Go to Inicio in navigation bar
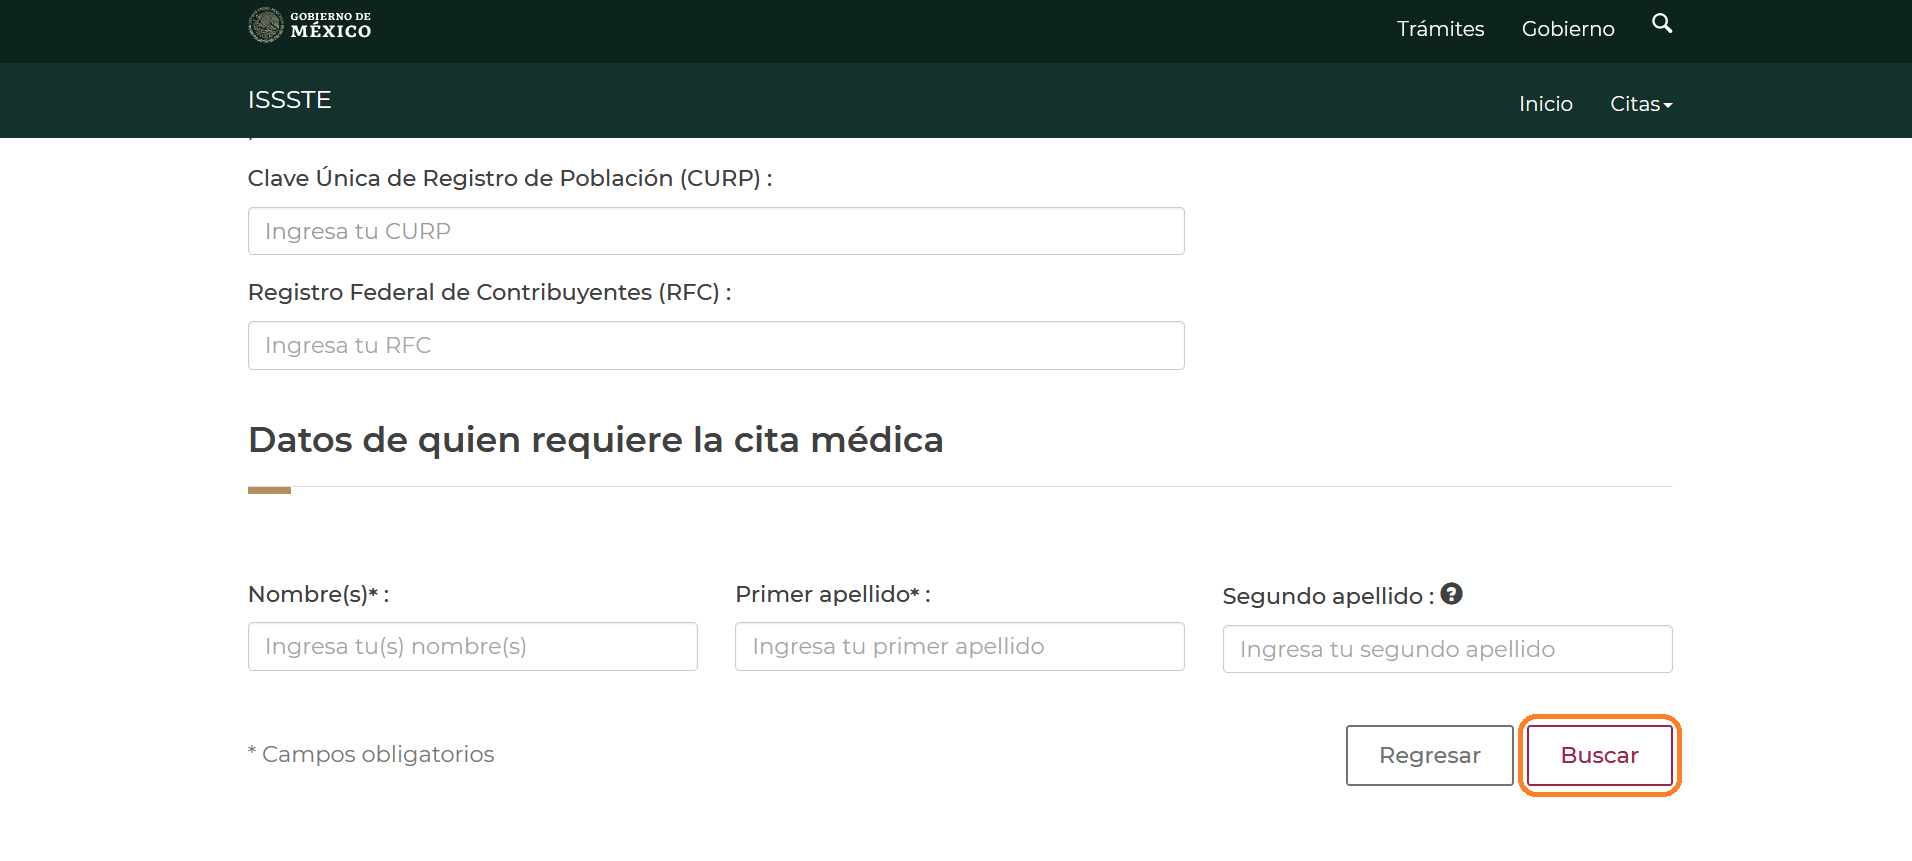The width and height of the screenshot is (1912, 861). click(x=1545, y=104)
